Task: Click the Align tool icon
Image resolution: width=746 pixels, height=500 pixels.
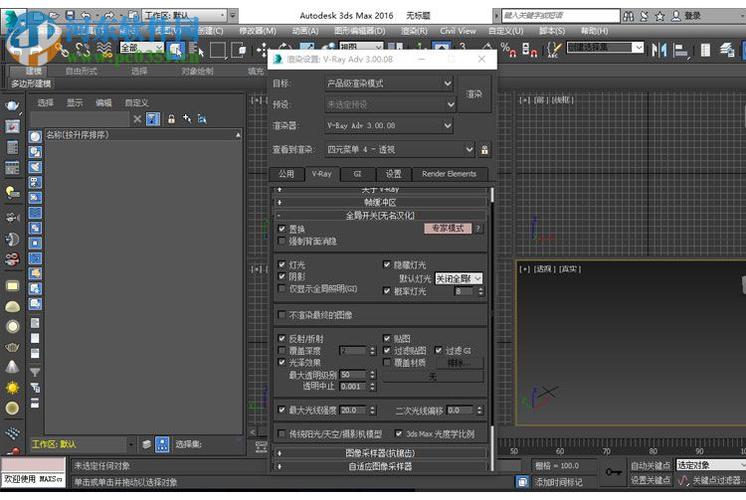Action: pos(681,49)
